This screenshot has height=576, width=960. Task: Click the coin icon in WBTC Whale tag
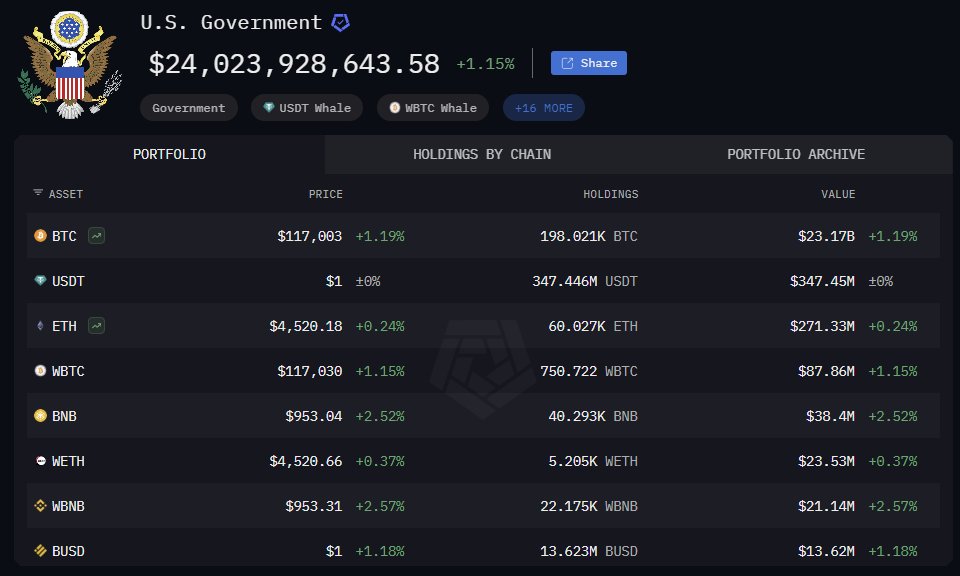(395, 108)
